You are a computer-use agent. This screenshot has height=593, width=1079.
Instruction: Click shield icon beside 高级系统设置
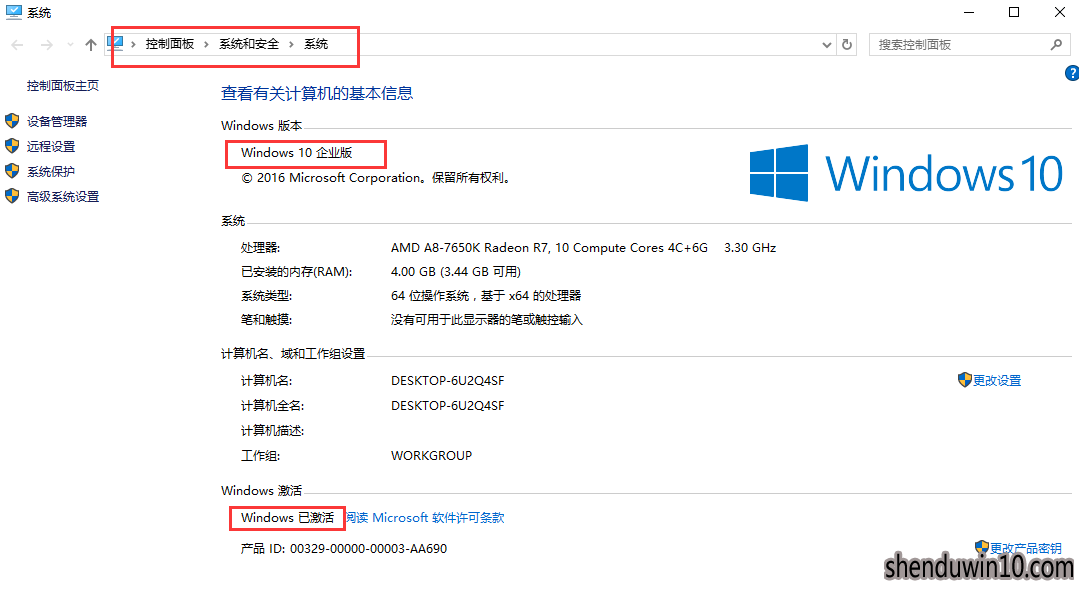[12, 196]
